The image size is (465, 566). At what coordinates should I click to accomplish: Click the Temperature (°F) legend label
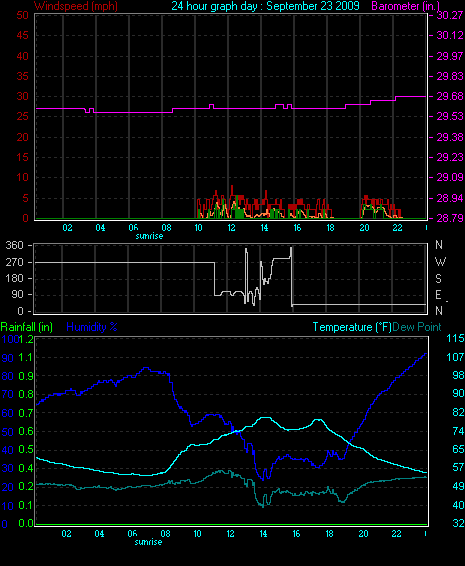[352, 327]
